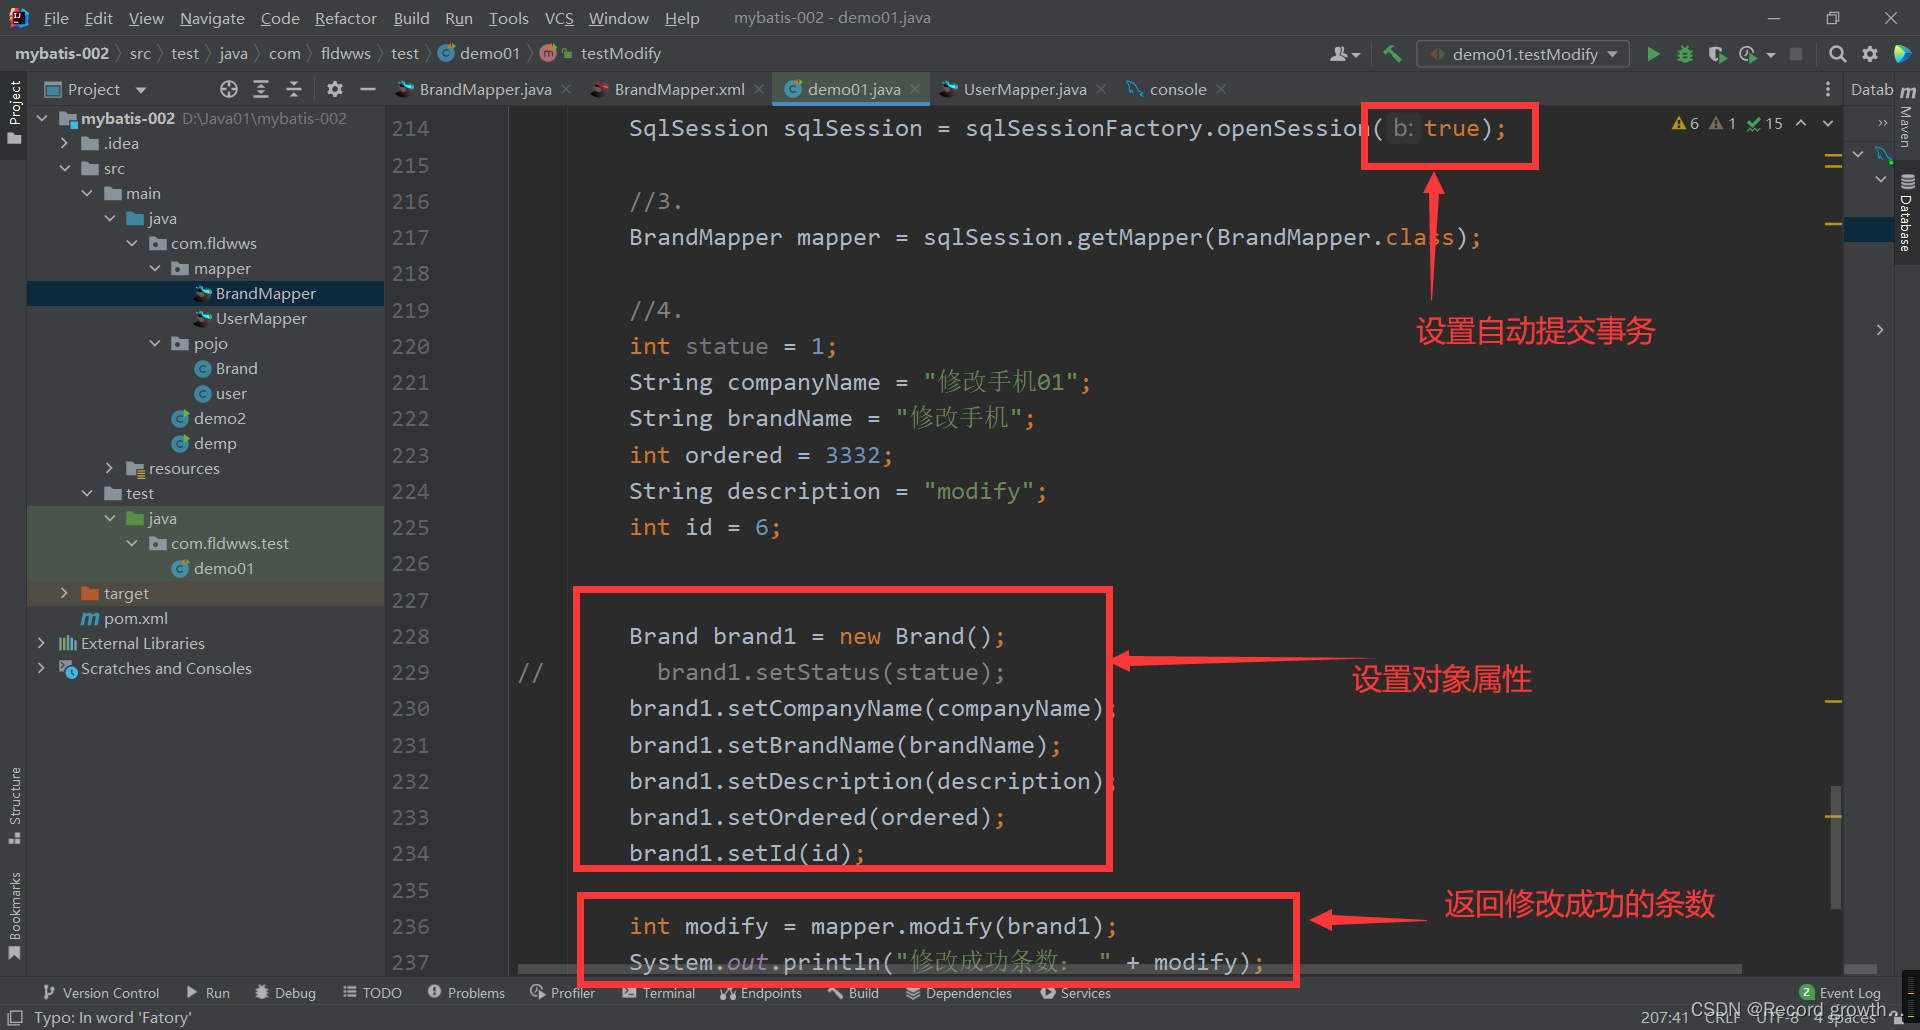
Task: Open Structure tool window stripe
Action: pos(14,804)
